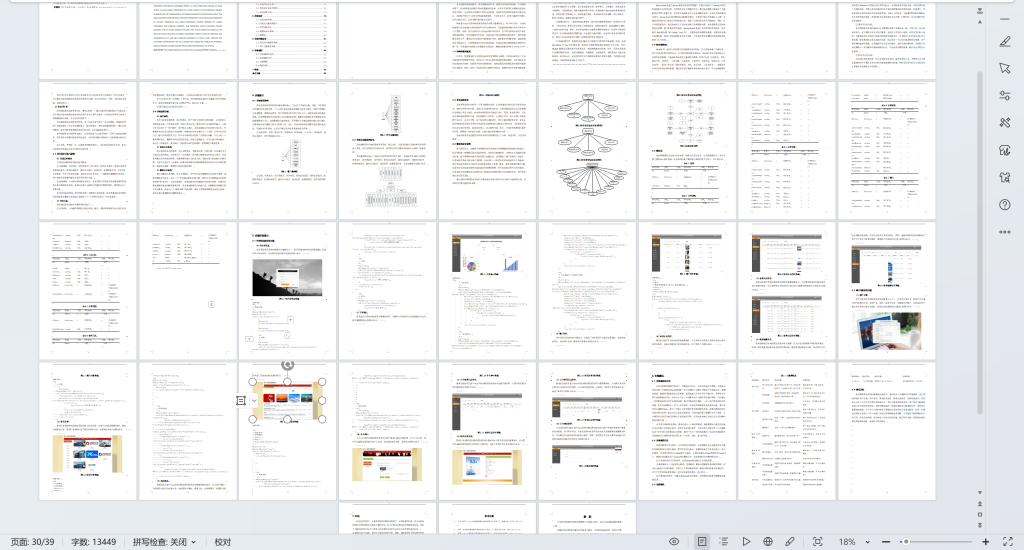The height and width of the screenshot is (550, 1024).
Task: Click the image layout options icon
Action: click(x=241, y=400)
